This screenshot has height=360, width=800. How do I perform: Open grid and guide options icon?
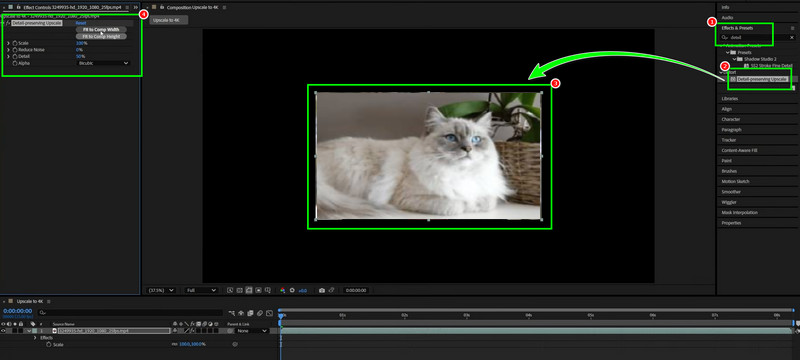point(268,290)
